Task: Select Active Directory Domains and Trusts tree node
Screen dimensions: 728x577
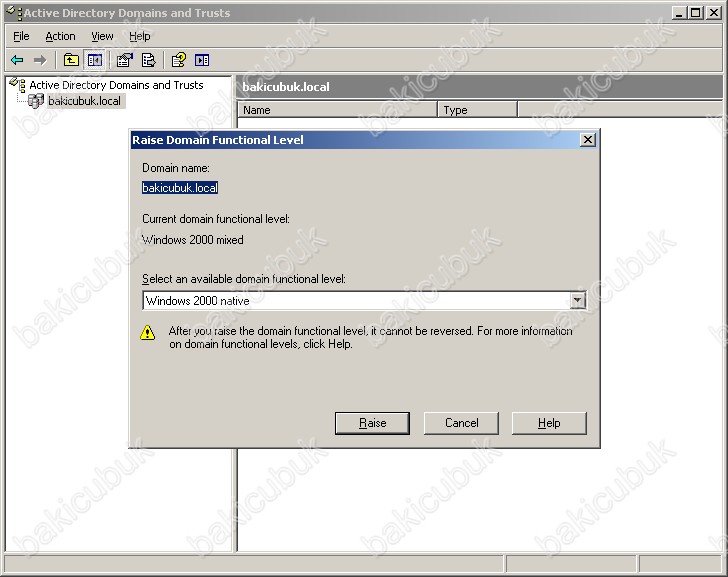Action: point(117,85)
